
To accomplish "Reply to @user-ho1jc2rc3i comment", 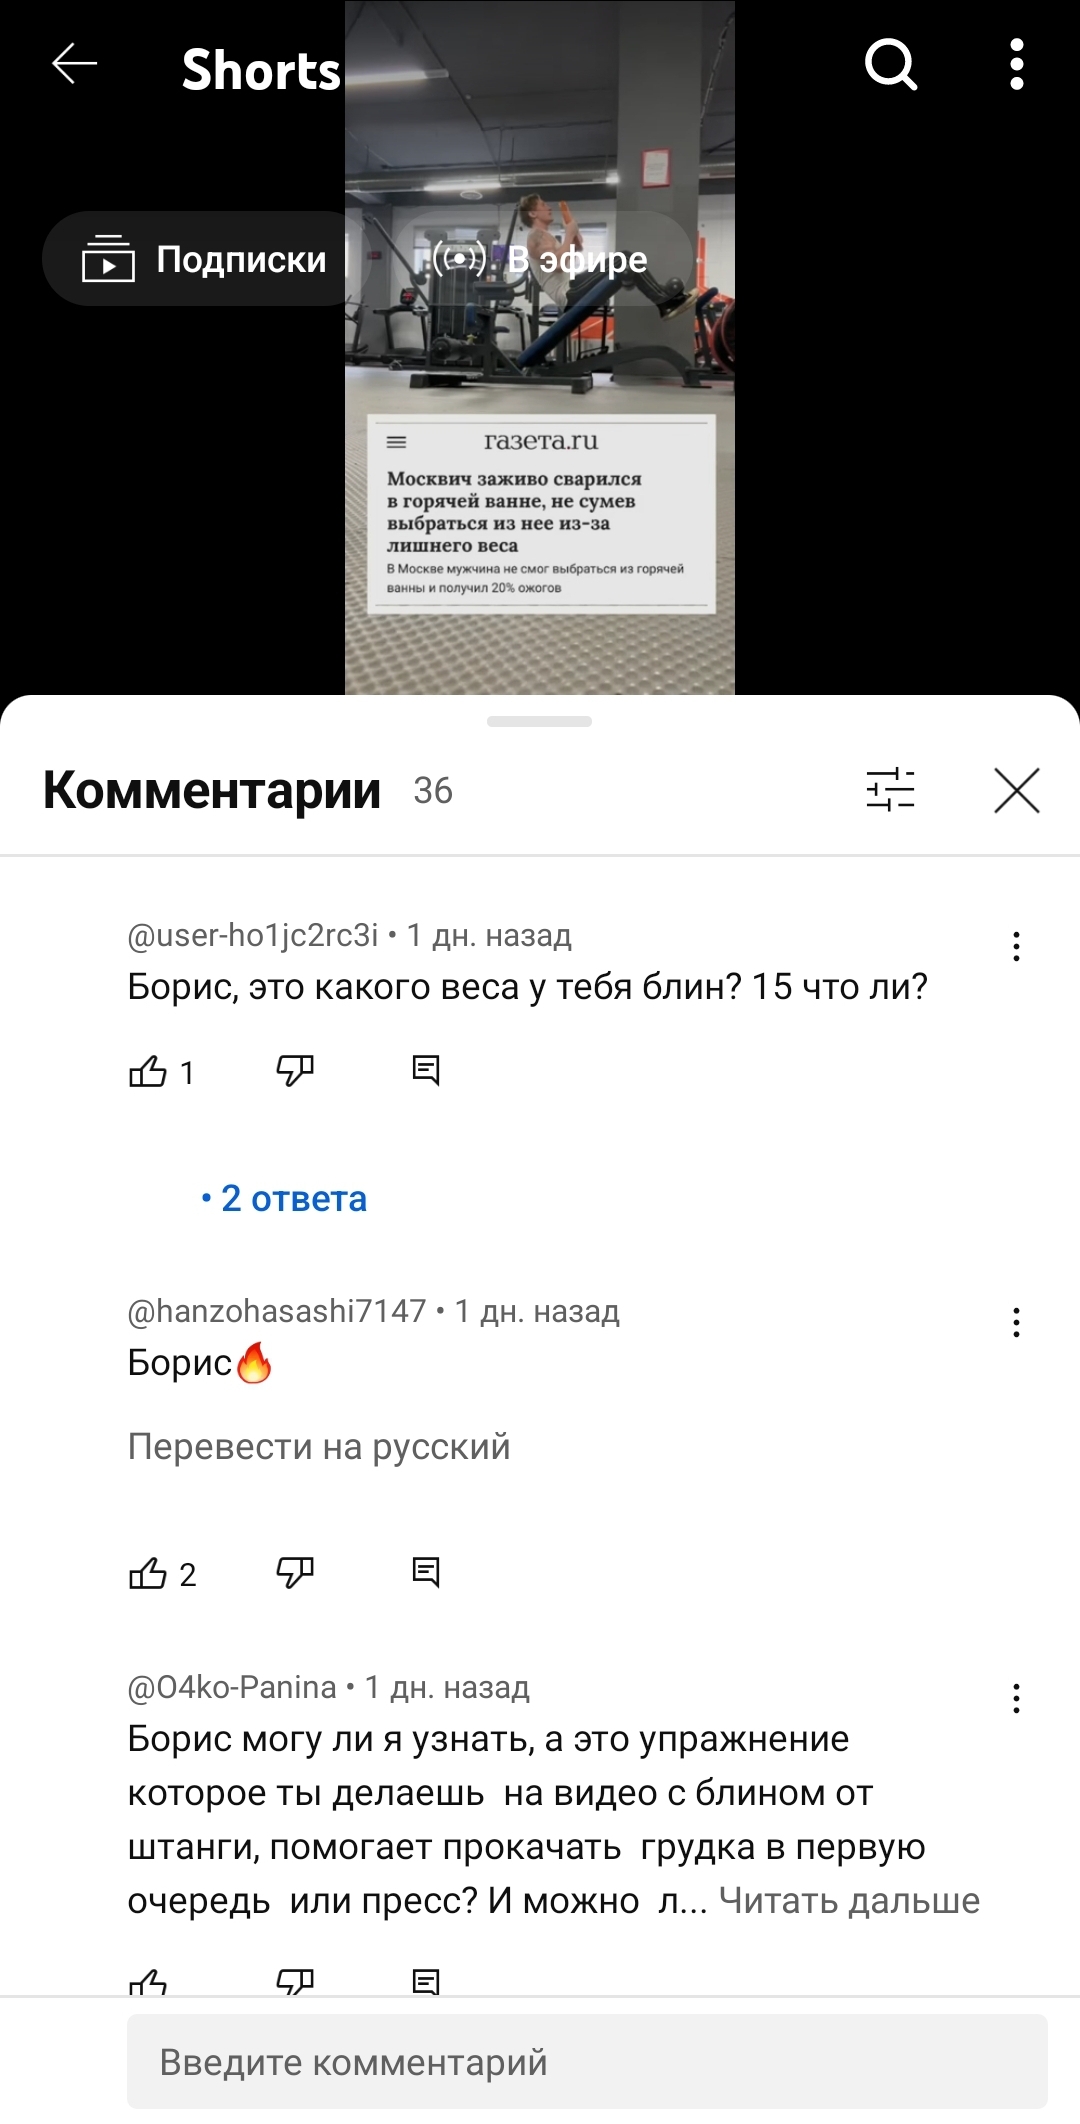I will tap(426, 1071).
